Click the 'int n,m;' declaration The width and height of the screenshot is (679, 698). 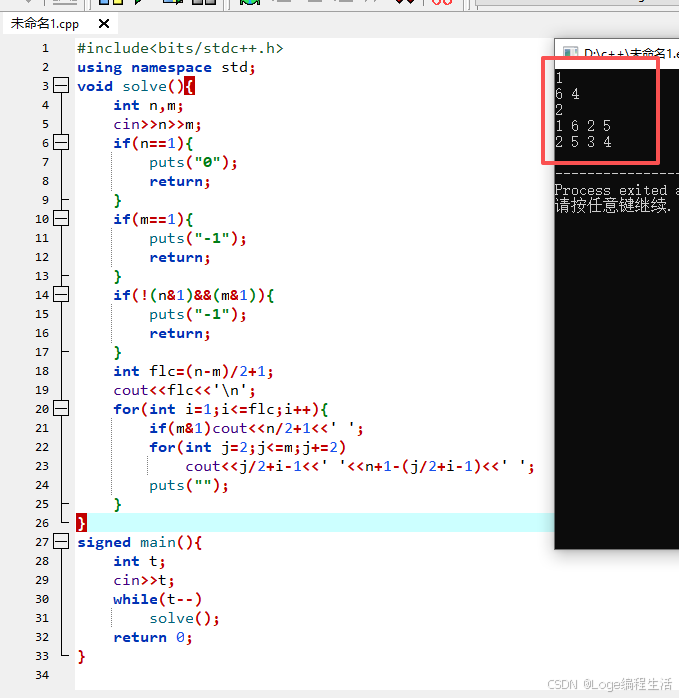148,106
